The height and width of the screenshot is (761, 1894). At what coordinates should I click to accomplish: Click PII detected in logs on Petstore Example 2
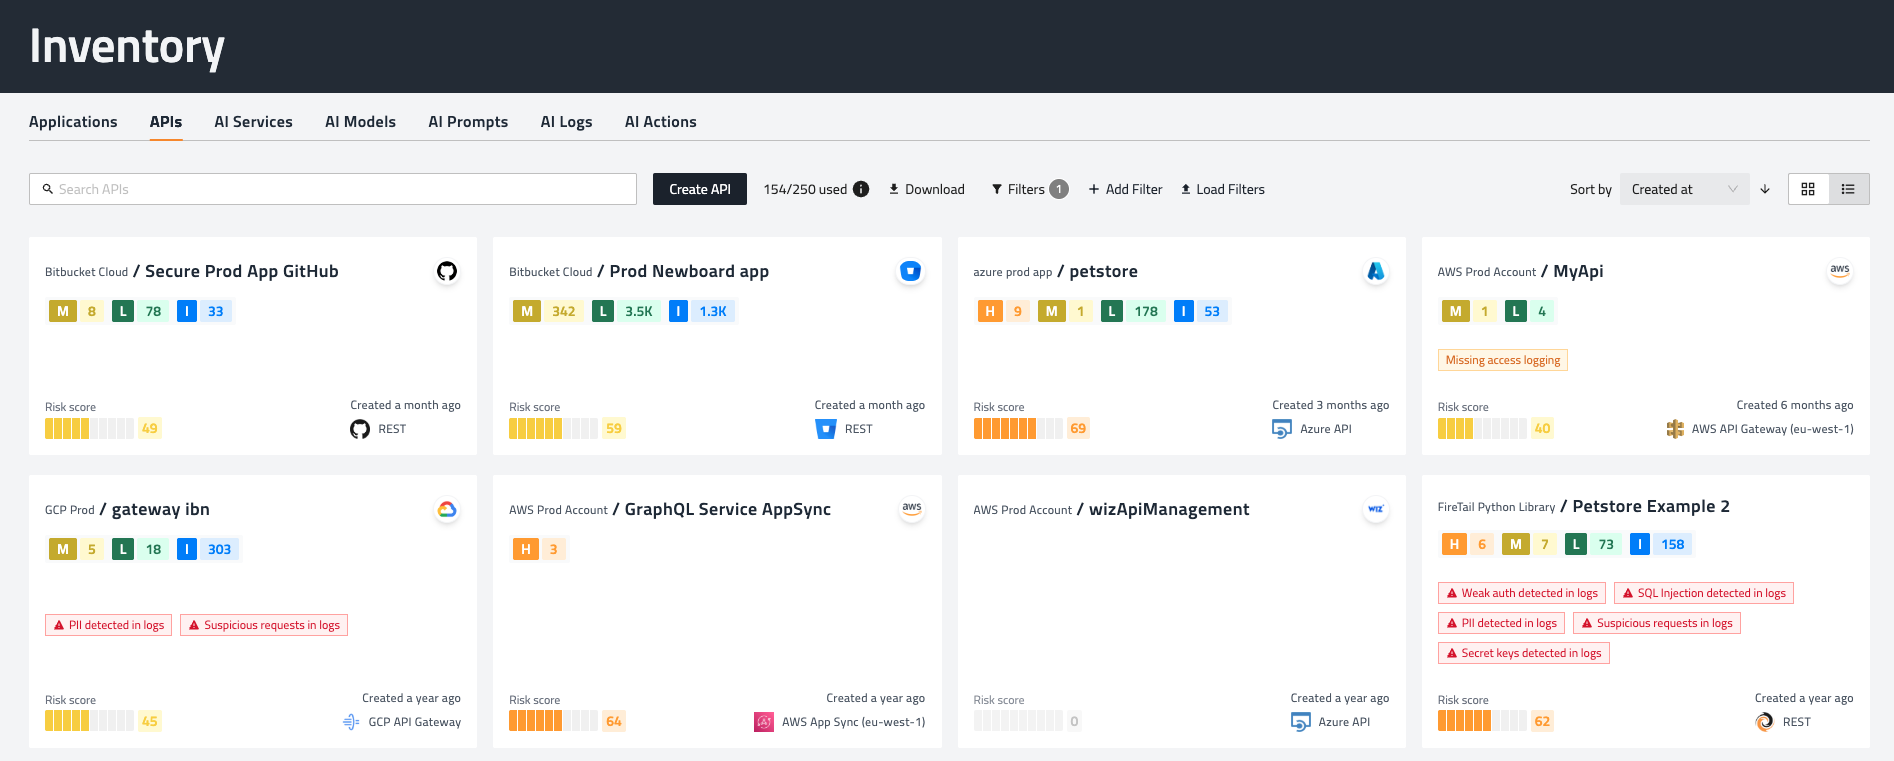click(1501, 623)
